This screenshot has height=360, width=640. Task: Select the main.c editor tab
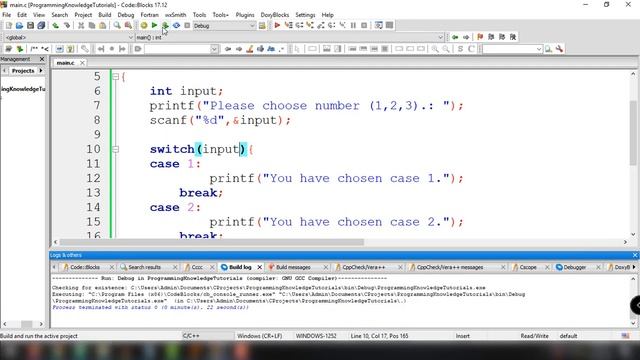[x=65, y=63]
